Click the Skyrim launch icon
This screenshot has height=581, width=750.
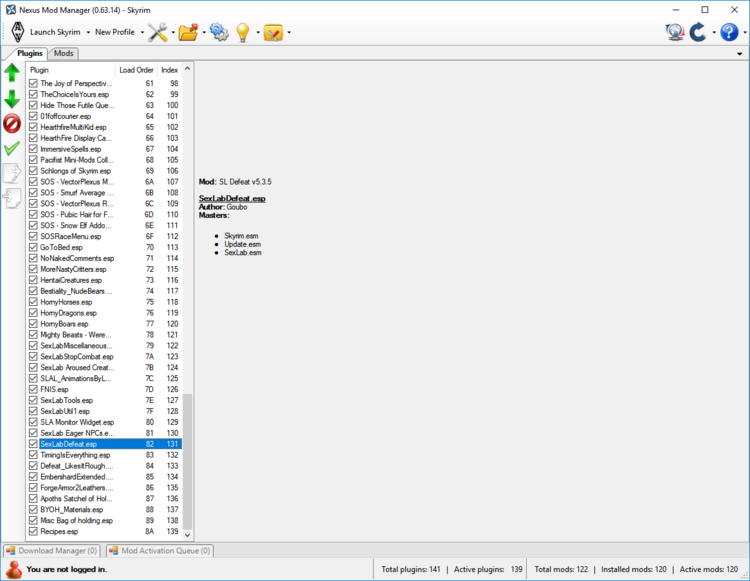point(18,32)
